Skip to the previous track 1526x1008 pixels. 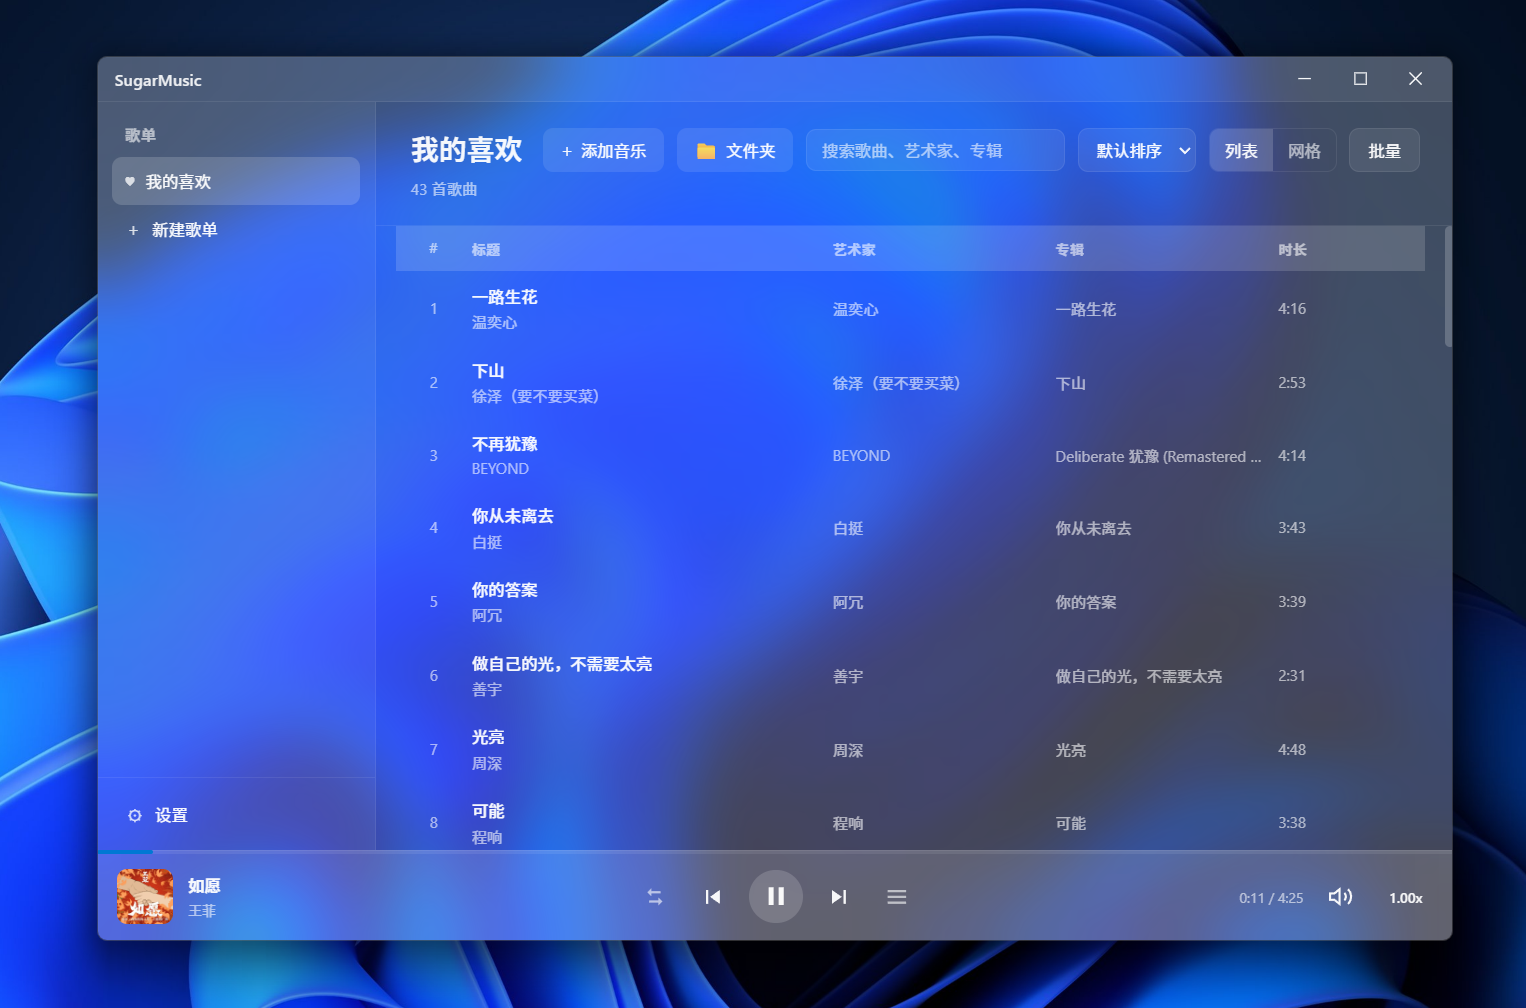[713, 897]
